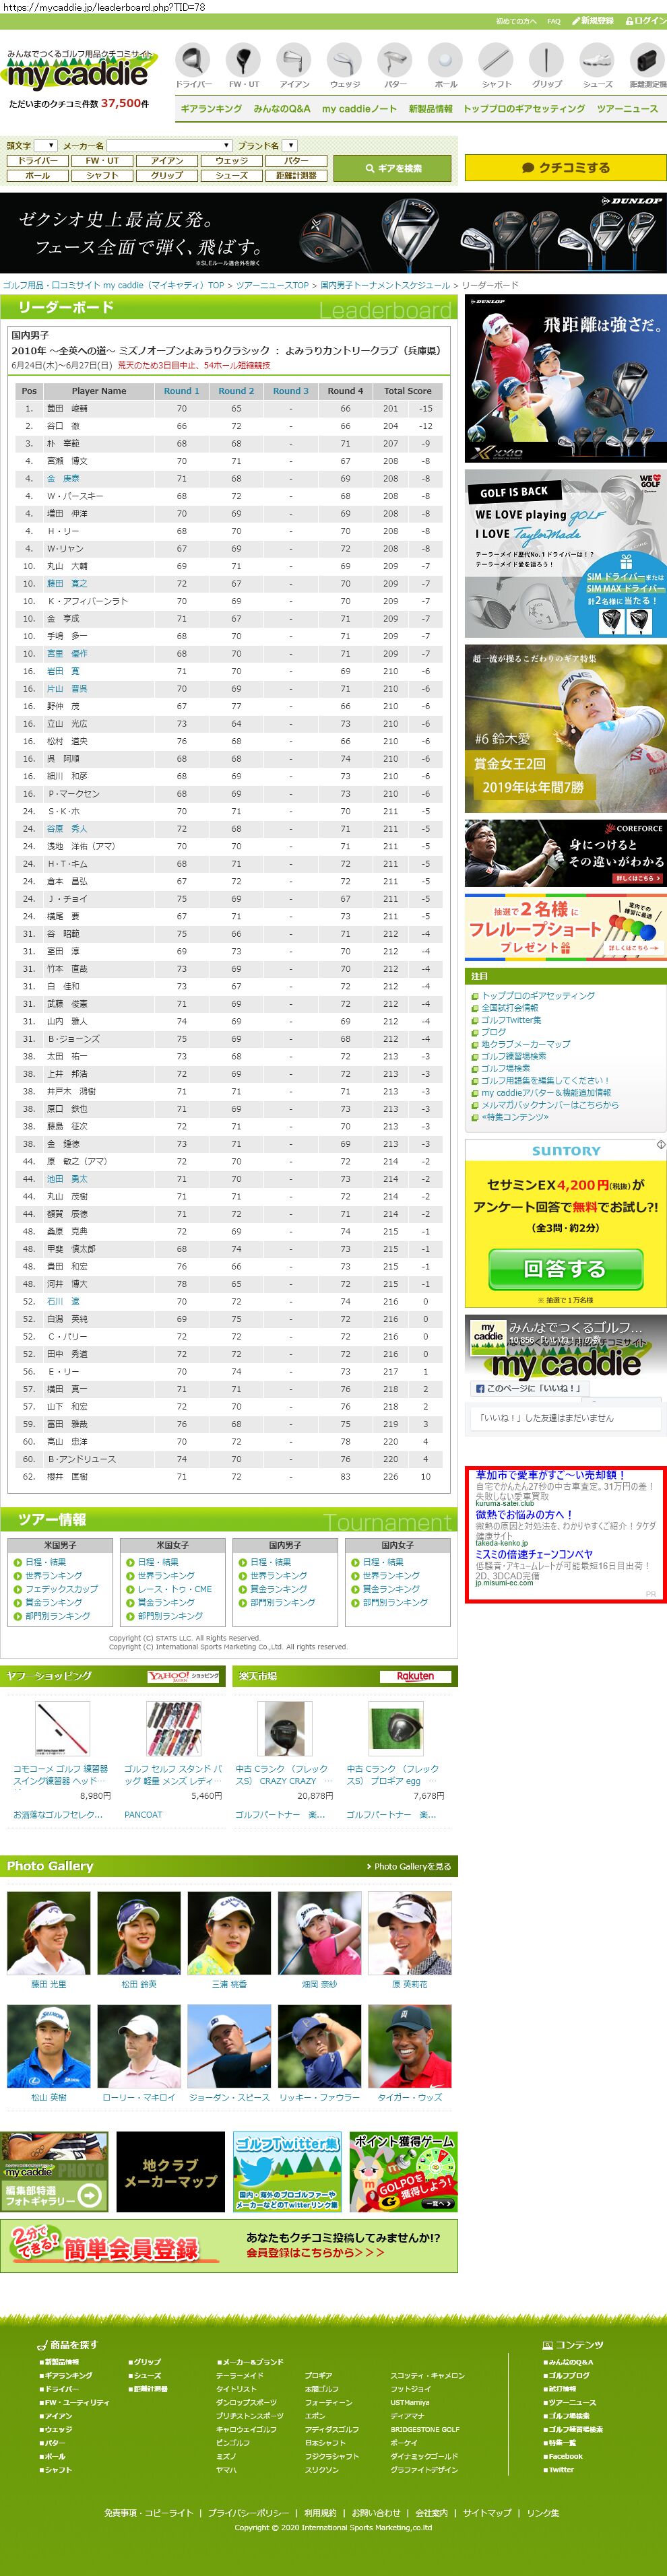Open the FW・UT club category icon
Viewport: 667px width, 2576px height.
(x=243, y=65)
